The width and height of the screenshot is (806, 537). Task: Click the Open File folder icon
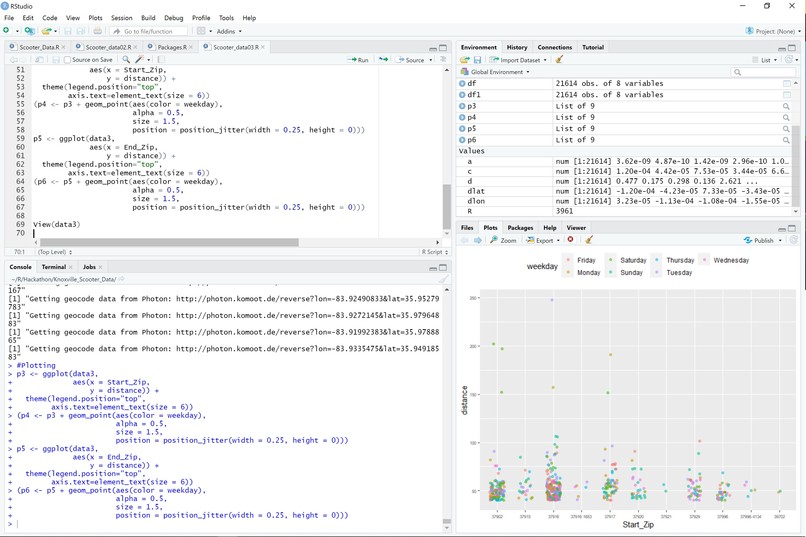(46, 31)
